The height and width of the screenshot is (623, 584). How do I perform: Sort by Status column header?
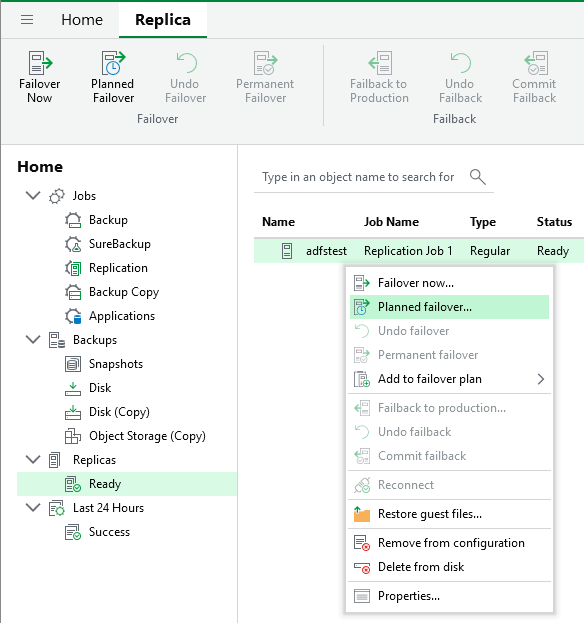pyautogui.click(x=554, y=222)
